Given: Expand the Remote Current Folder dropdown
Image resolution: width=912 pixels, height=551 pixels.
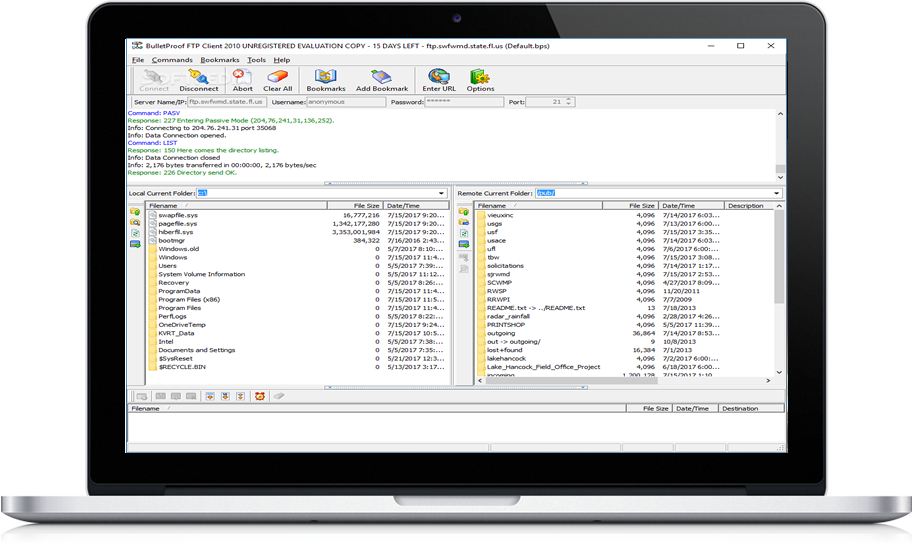Looking at the screenshot, I should pos(776,193).
